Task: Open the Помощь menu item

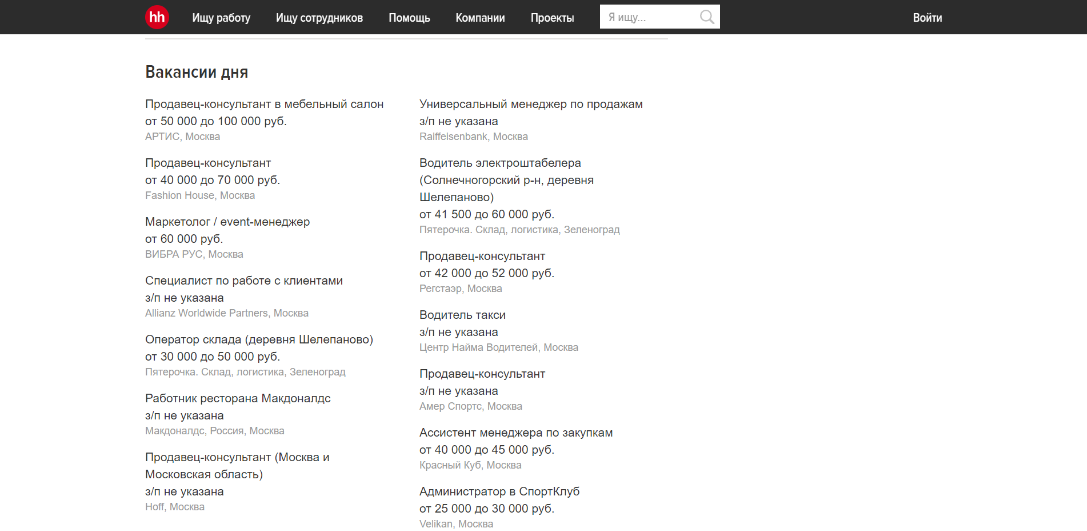Action: [x=409, y=18]
